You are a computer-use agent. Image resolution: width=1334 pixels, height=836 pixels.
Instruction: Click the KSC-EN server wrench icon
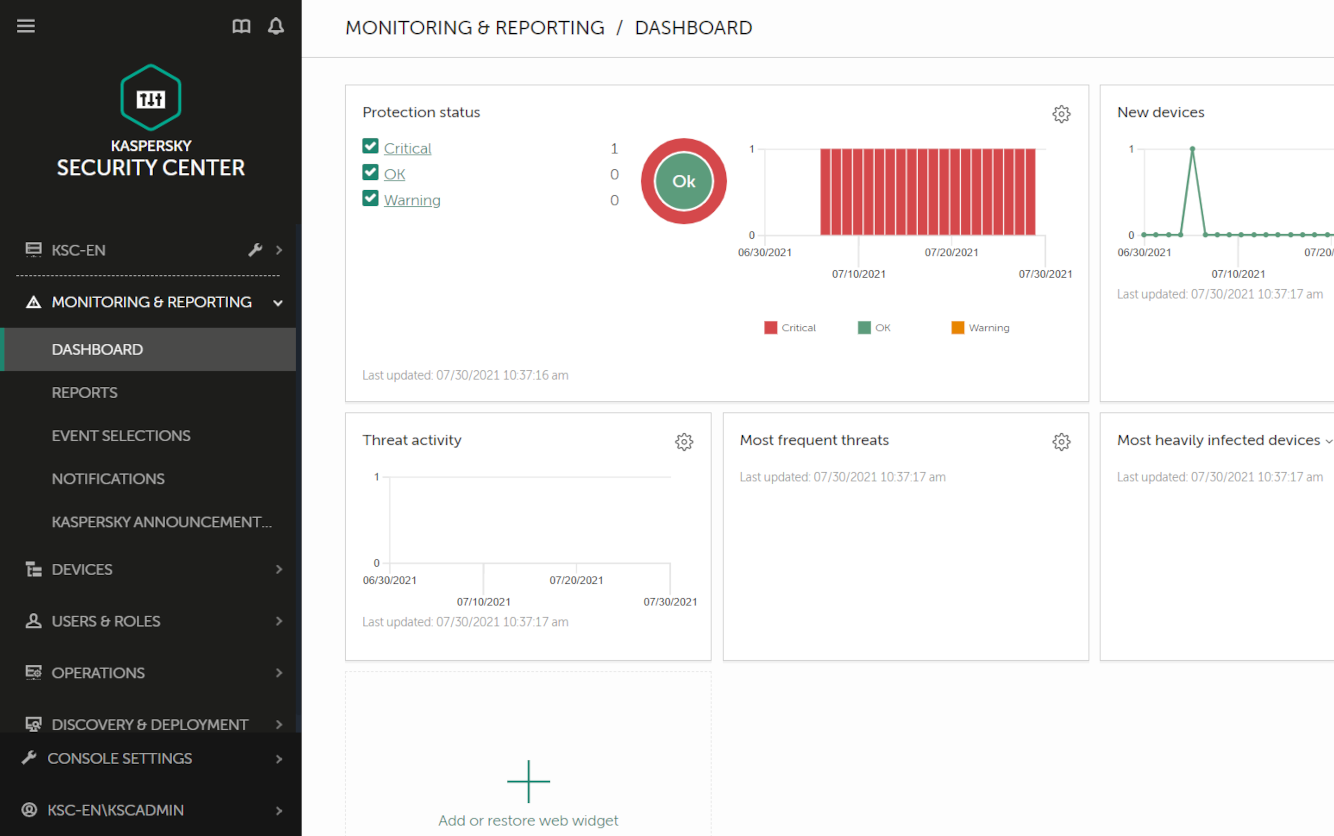tap(255, 250)
